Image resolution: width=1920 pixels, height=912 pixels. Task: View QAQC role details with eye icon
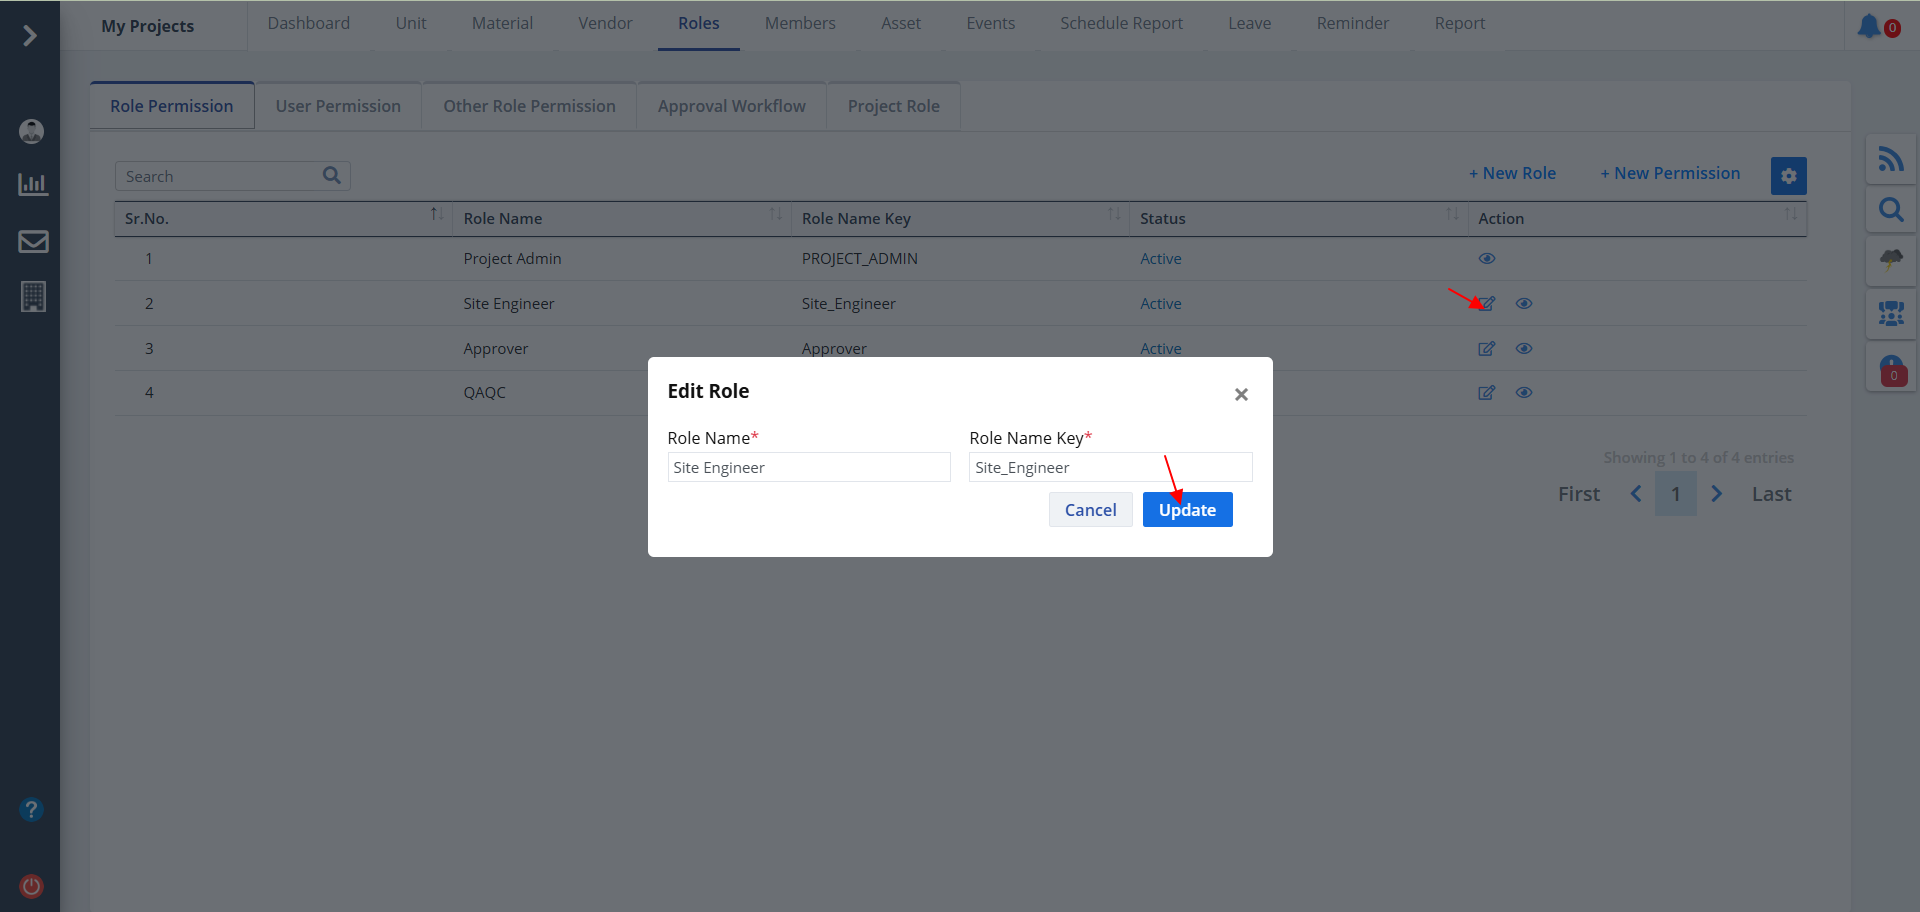[x=1523, y=393]
